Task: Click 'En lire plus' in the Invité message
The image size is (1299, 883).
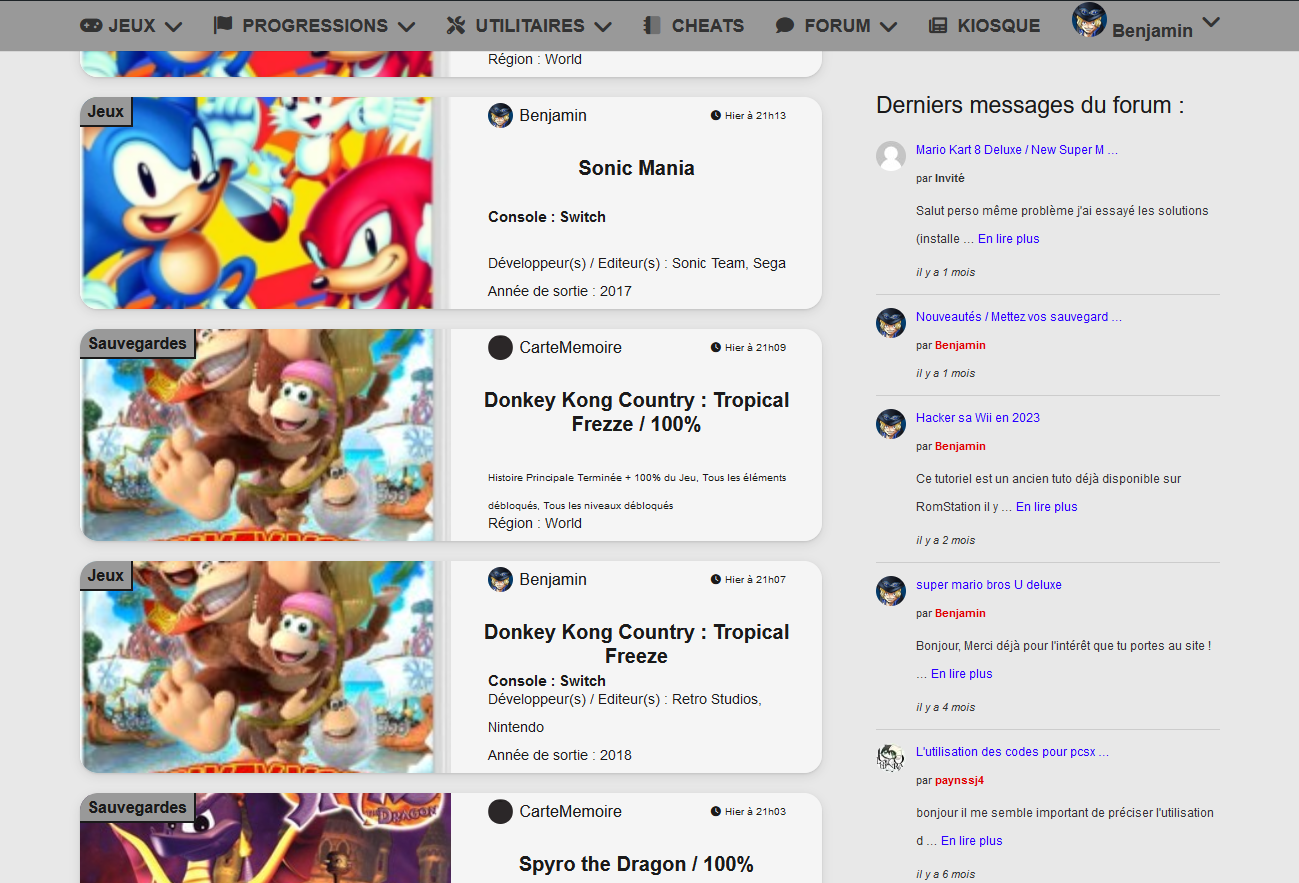Action: (x=1008, y=239)
